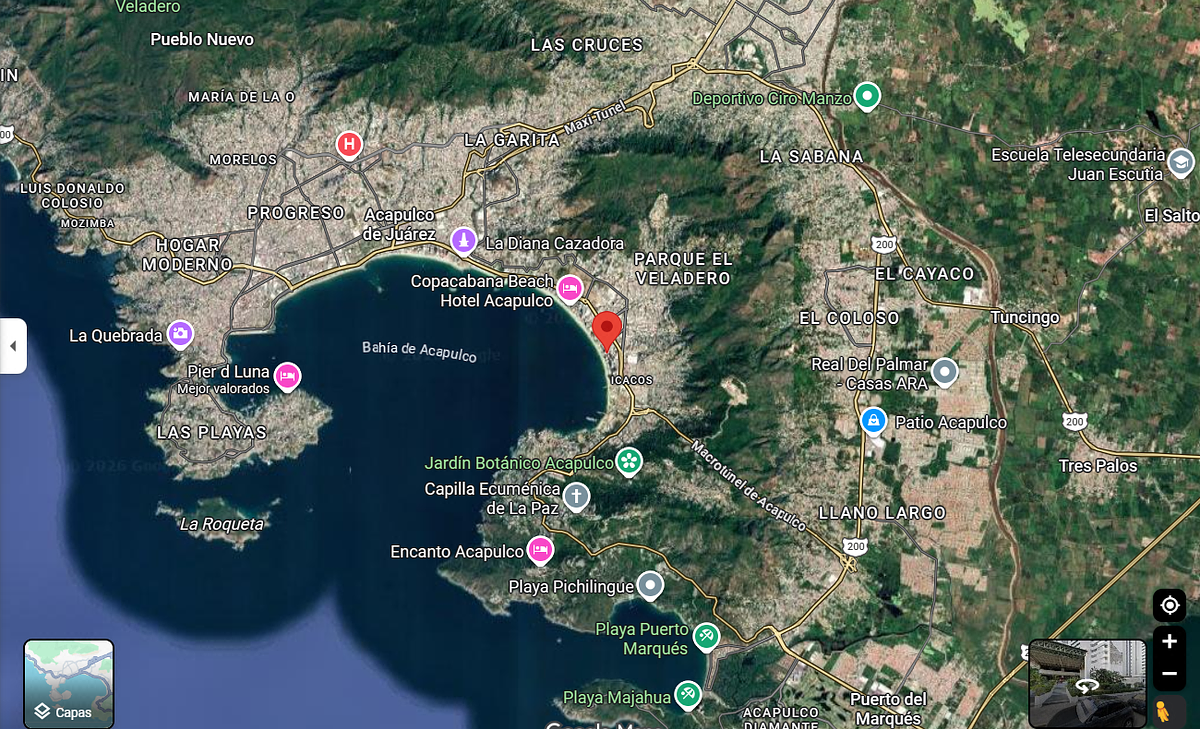Select the Puerto del Marqués label
Viewport: 1200px width, 729px height.
(x=889, y=709)
